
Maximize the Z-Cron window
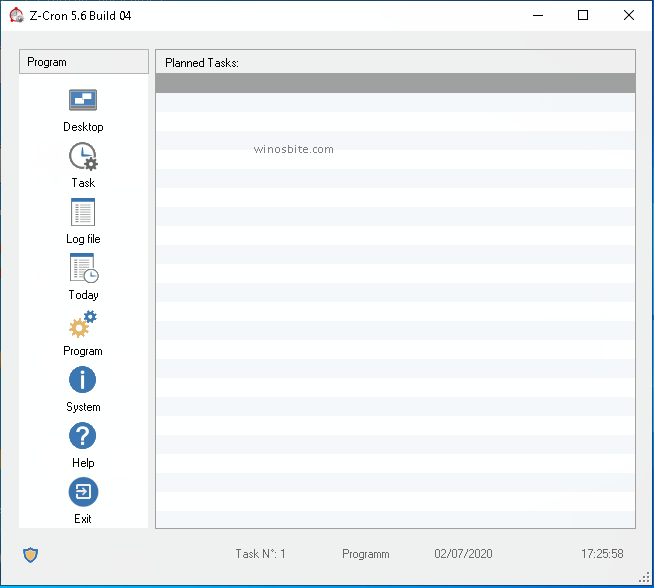coord(583,15)
